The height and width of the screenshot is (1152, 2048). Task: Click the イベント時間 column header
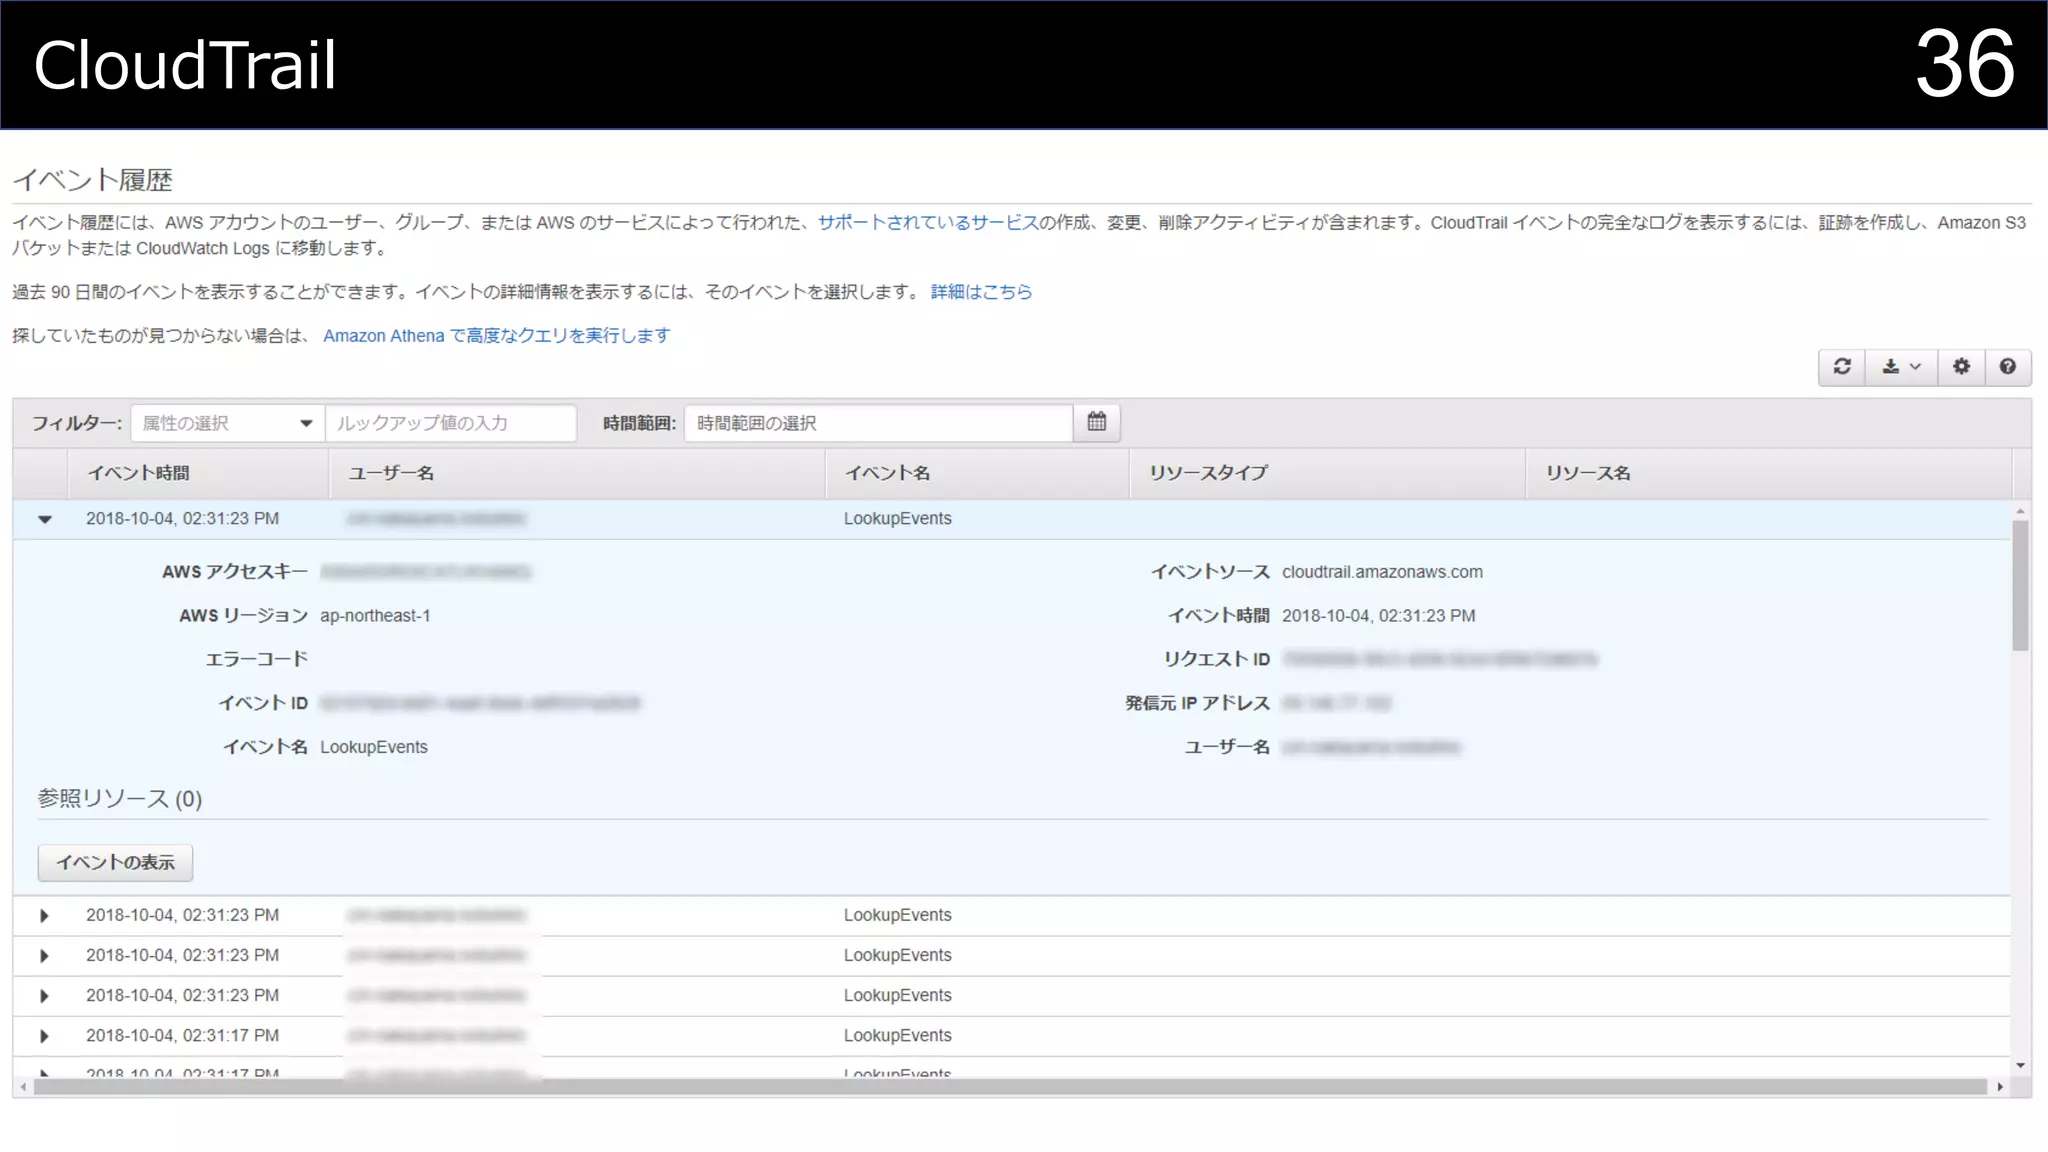[x=138, y=473]
